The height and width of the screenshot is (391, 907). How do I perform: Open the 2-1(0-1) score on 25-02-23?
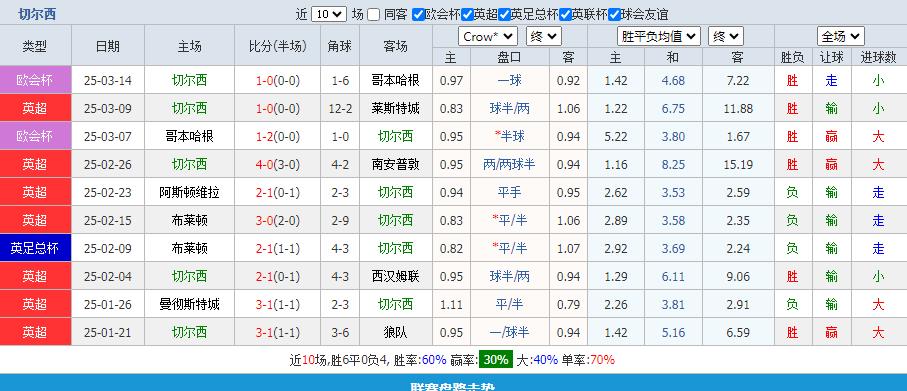click(278, 192)
